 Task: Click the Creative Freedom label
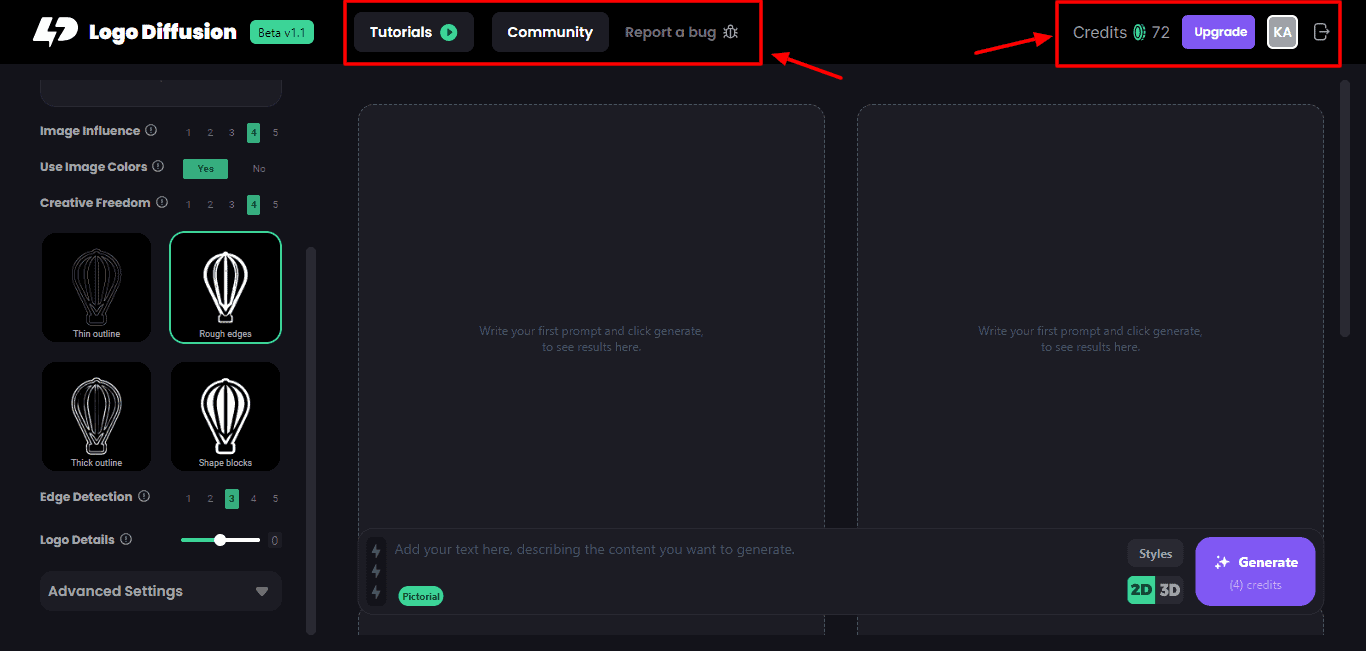pos(95,202)
